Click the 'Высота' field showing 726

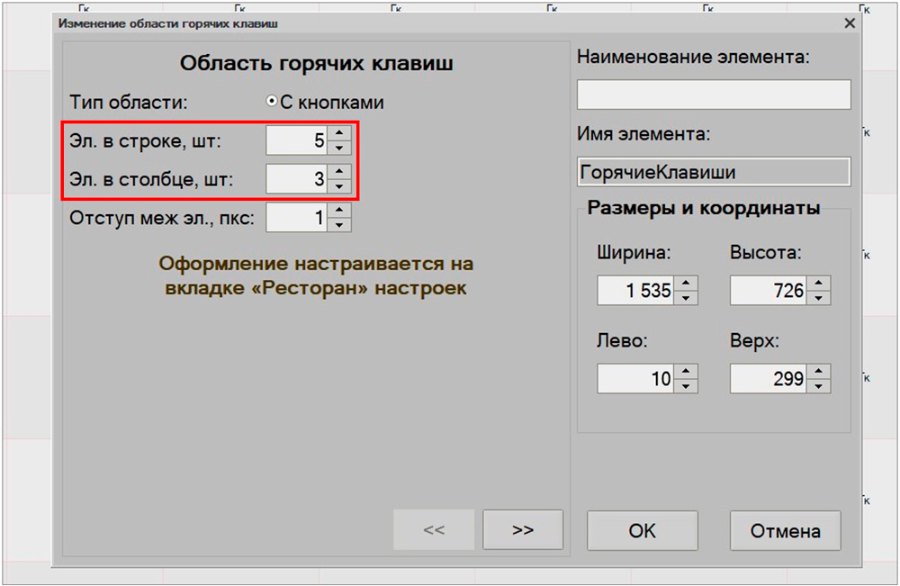769,290
